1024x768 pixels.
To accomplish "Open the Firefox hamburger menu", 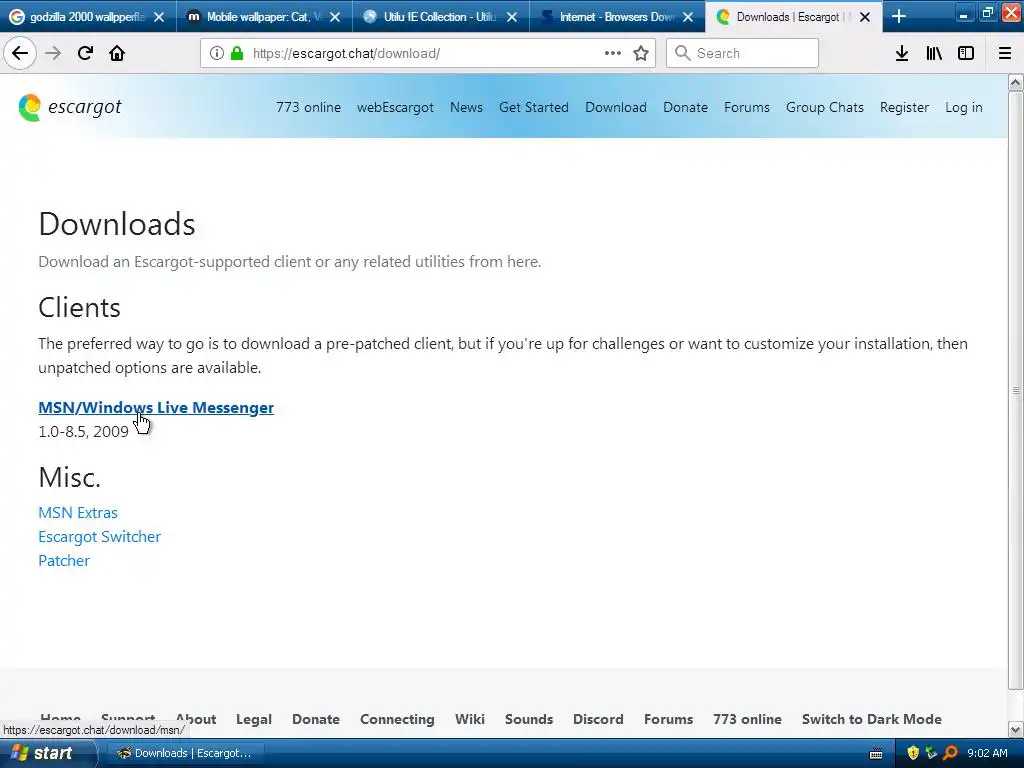I will [x=1005, y=53].
